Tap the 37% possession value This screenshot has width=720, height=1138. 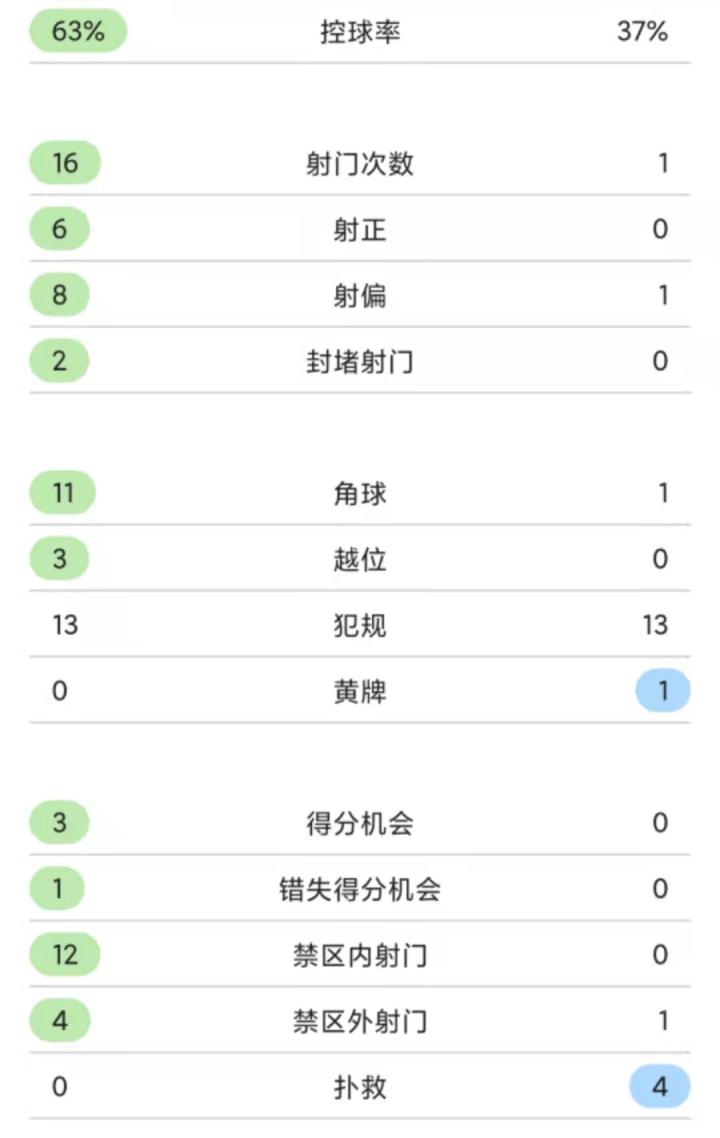642,32
